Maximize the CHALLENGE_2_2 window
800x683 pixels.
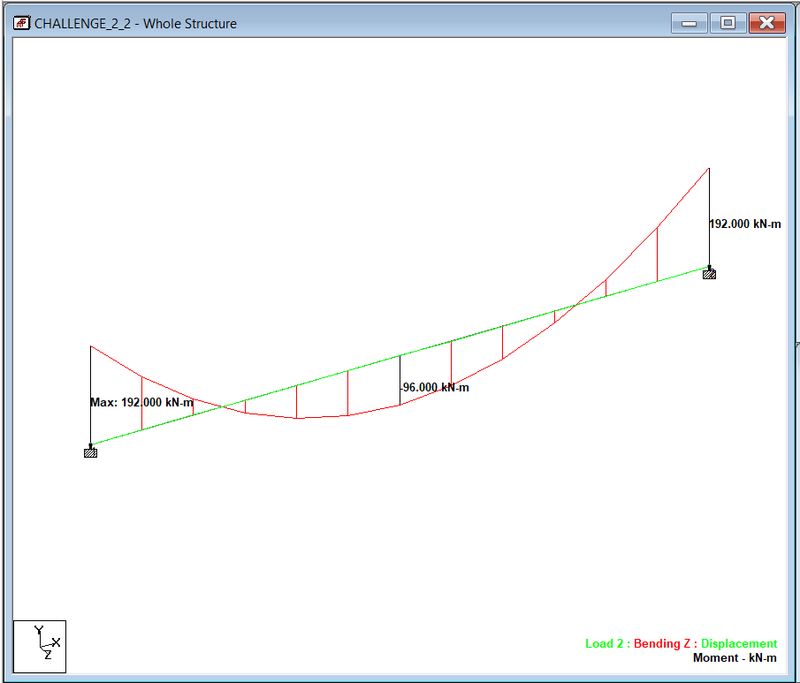click(x=728, y=23)
